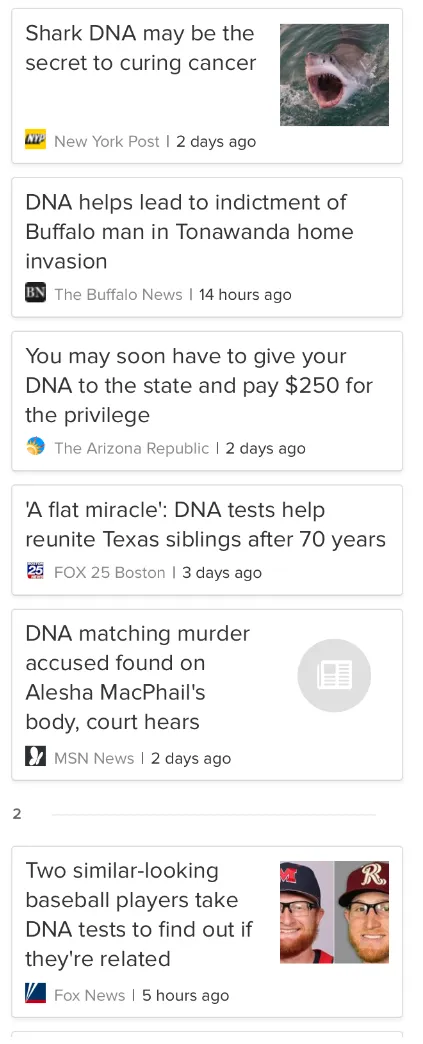Click the Fox News source logo
Viewport: 423px width, 1044px height.
pos(35,993)
